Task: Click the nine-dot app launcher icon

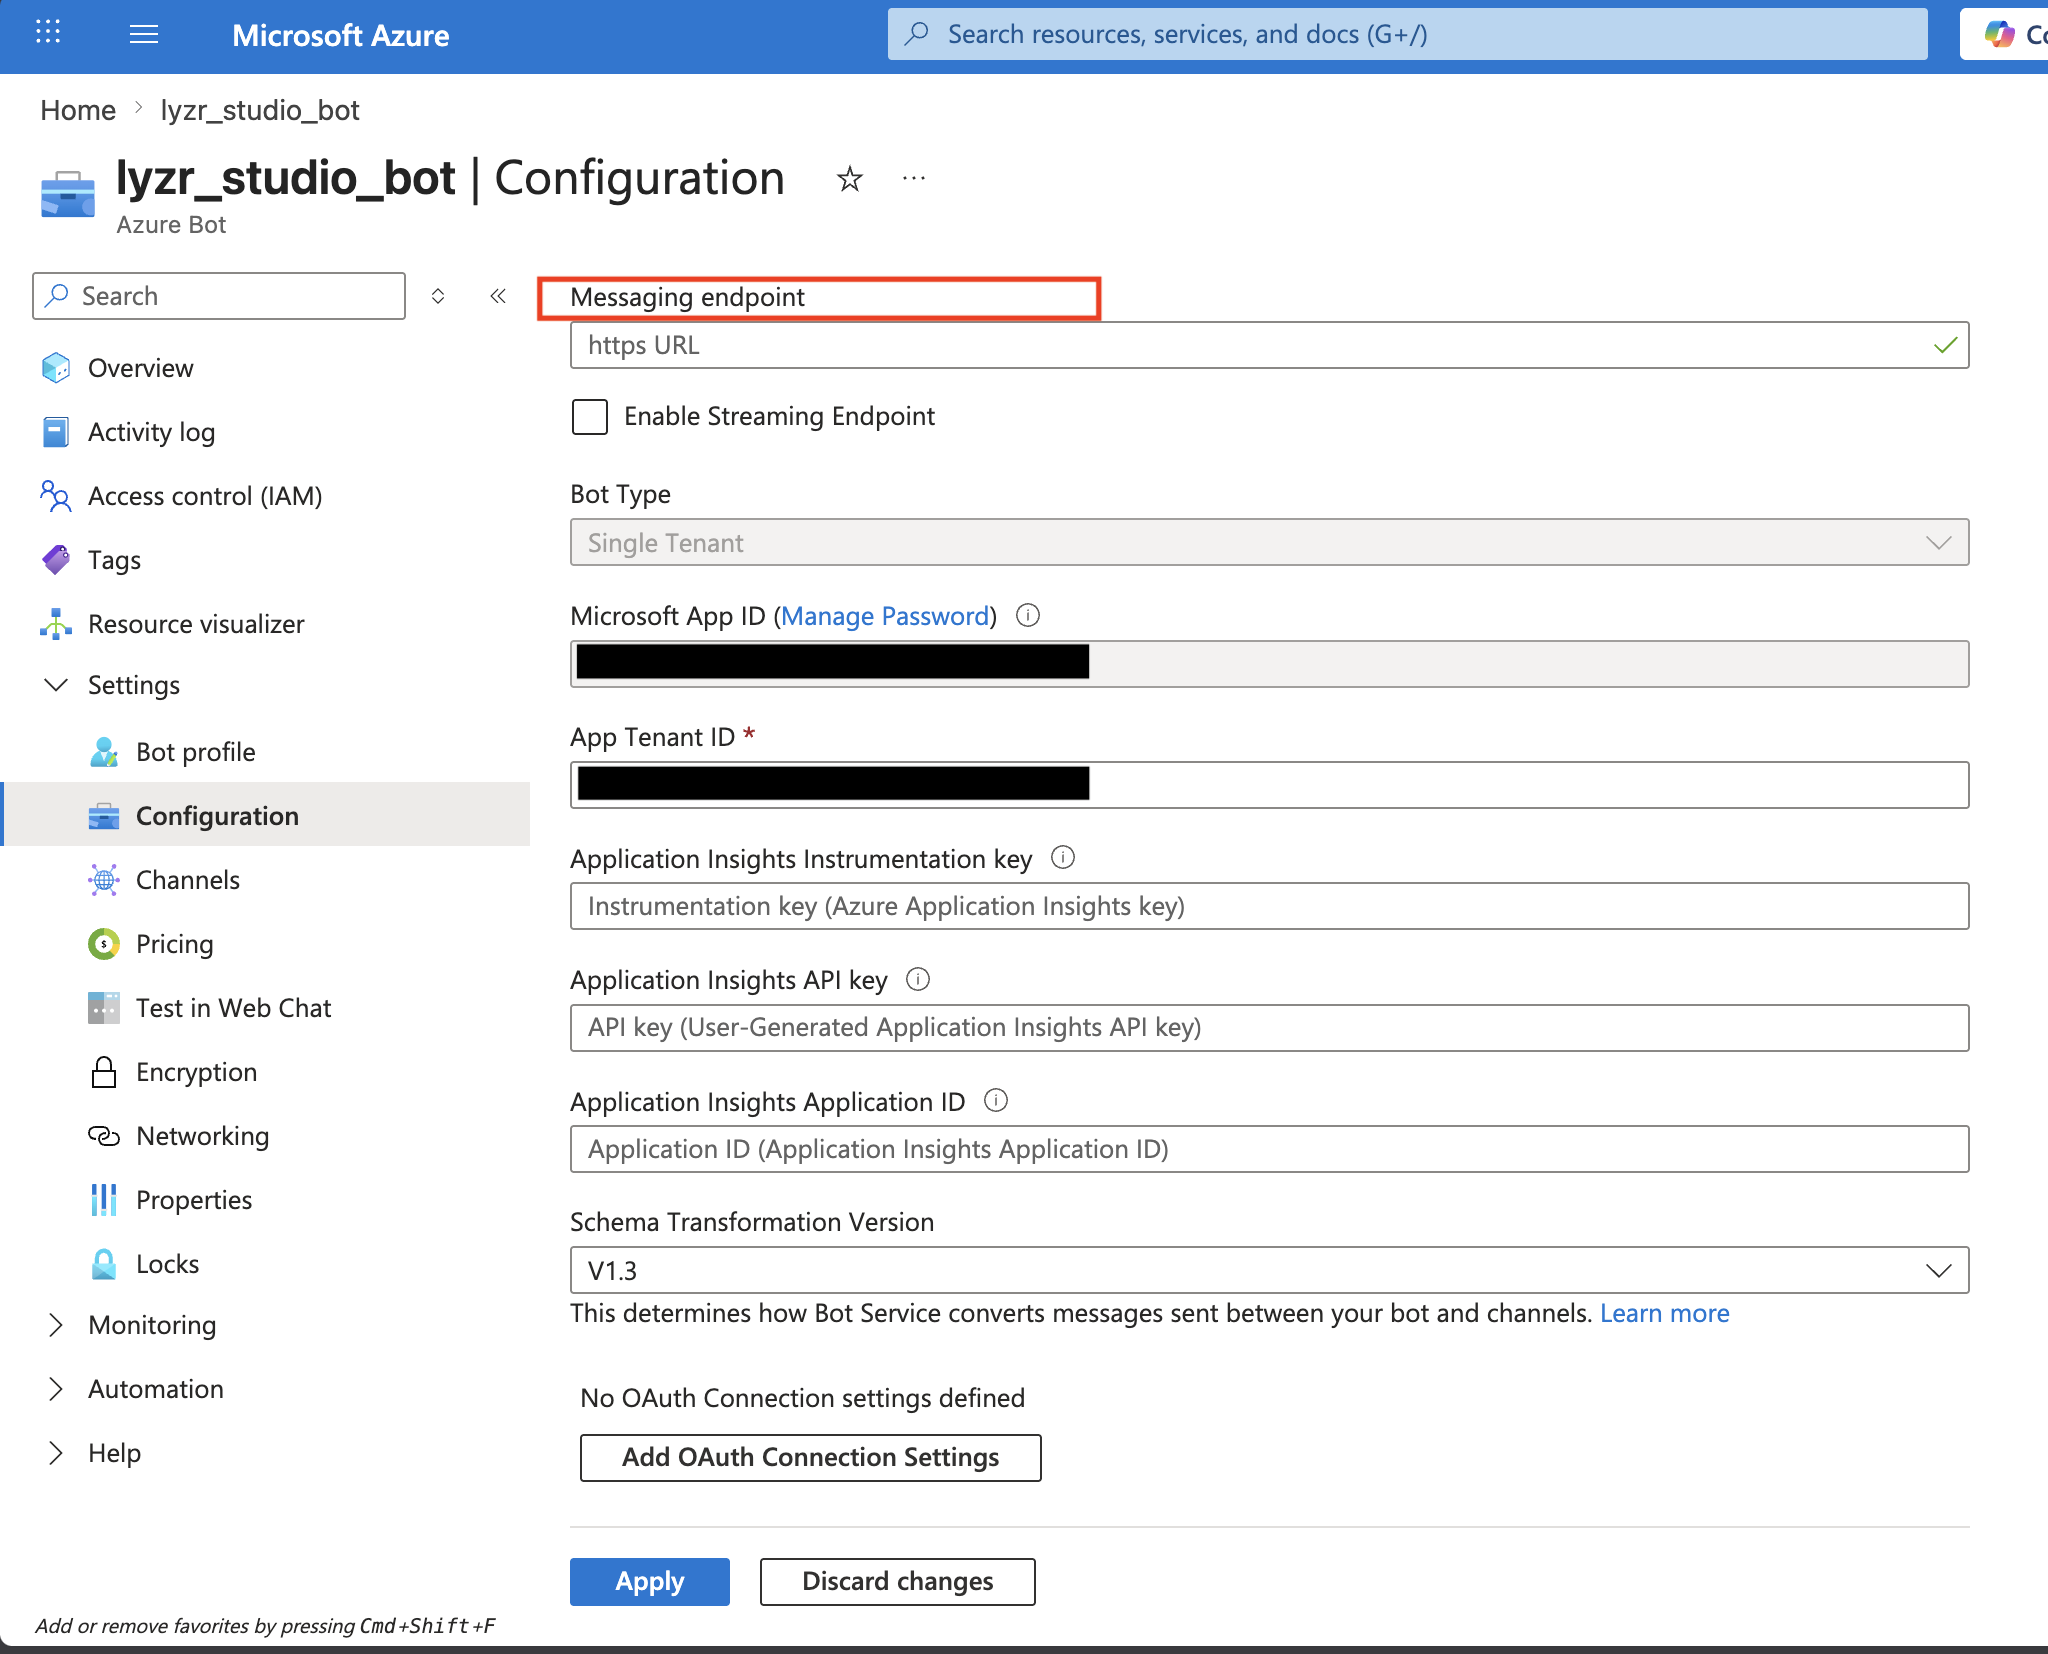Action: (48, 33)
